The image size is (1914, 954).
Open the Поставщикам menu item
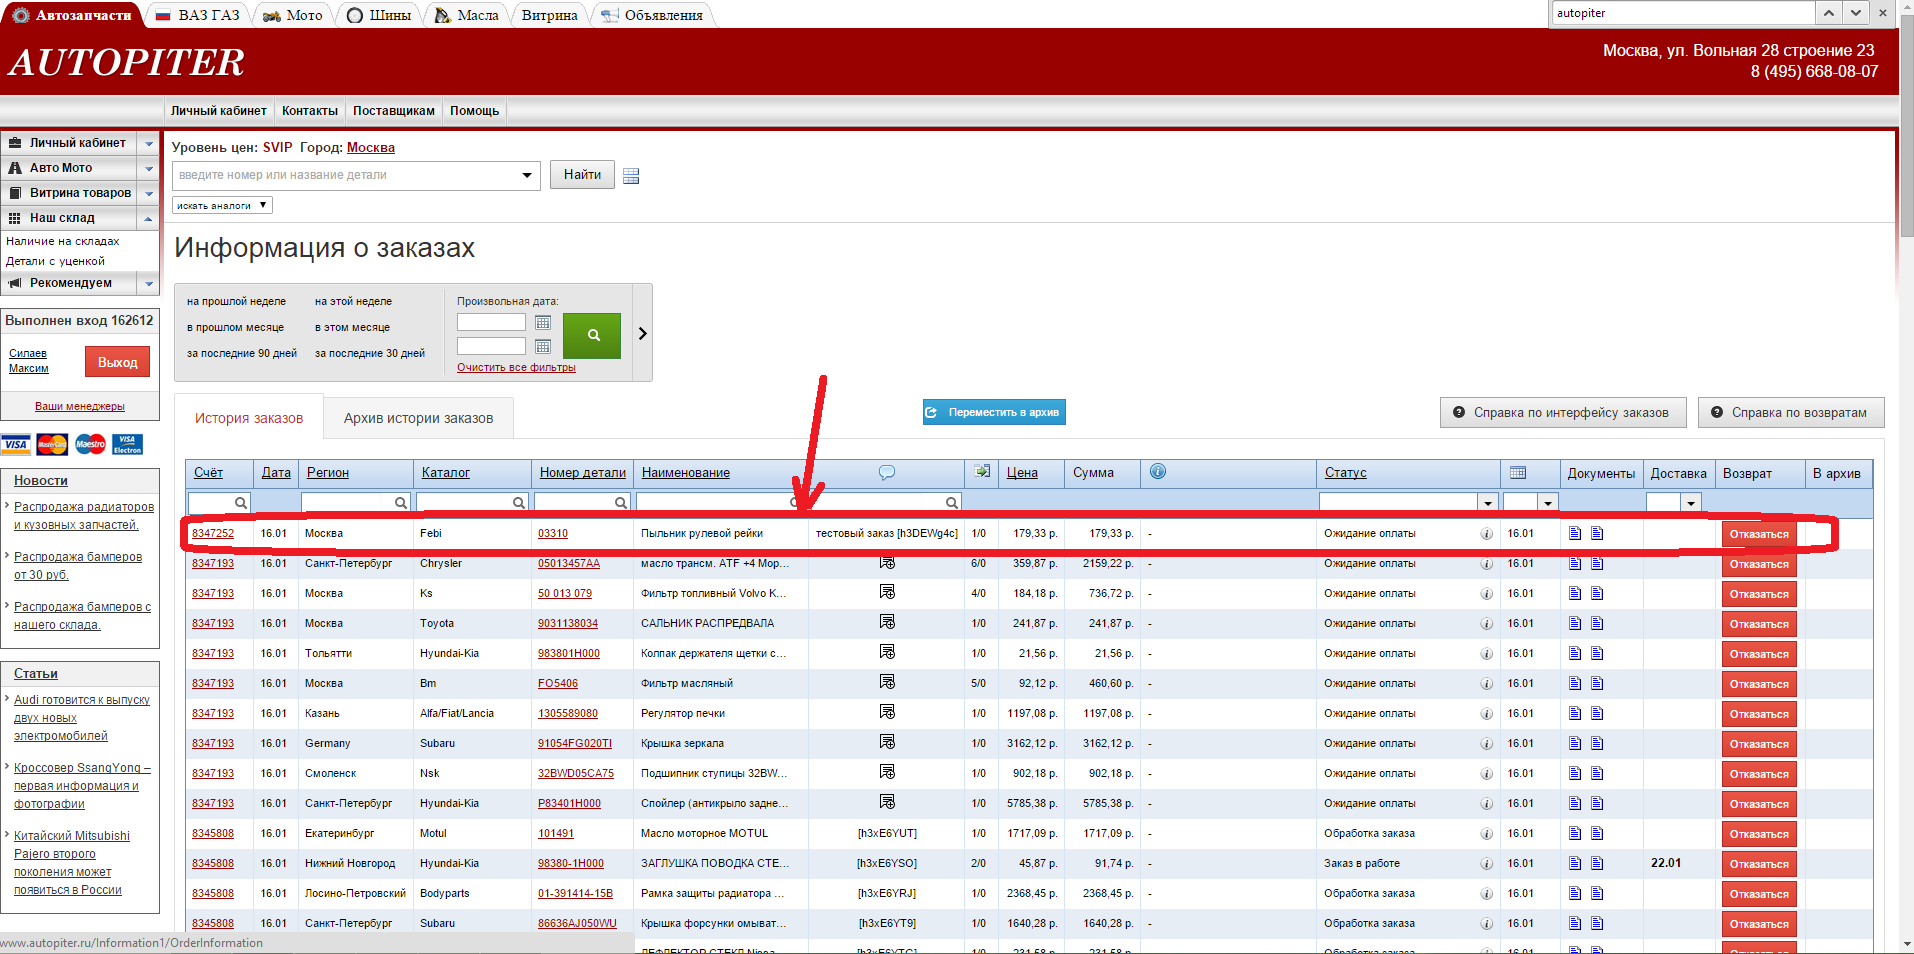[x=394, y=111]
